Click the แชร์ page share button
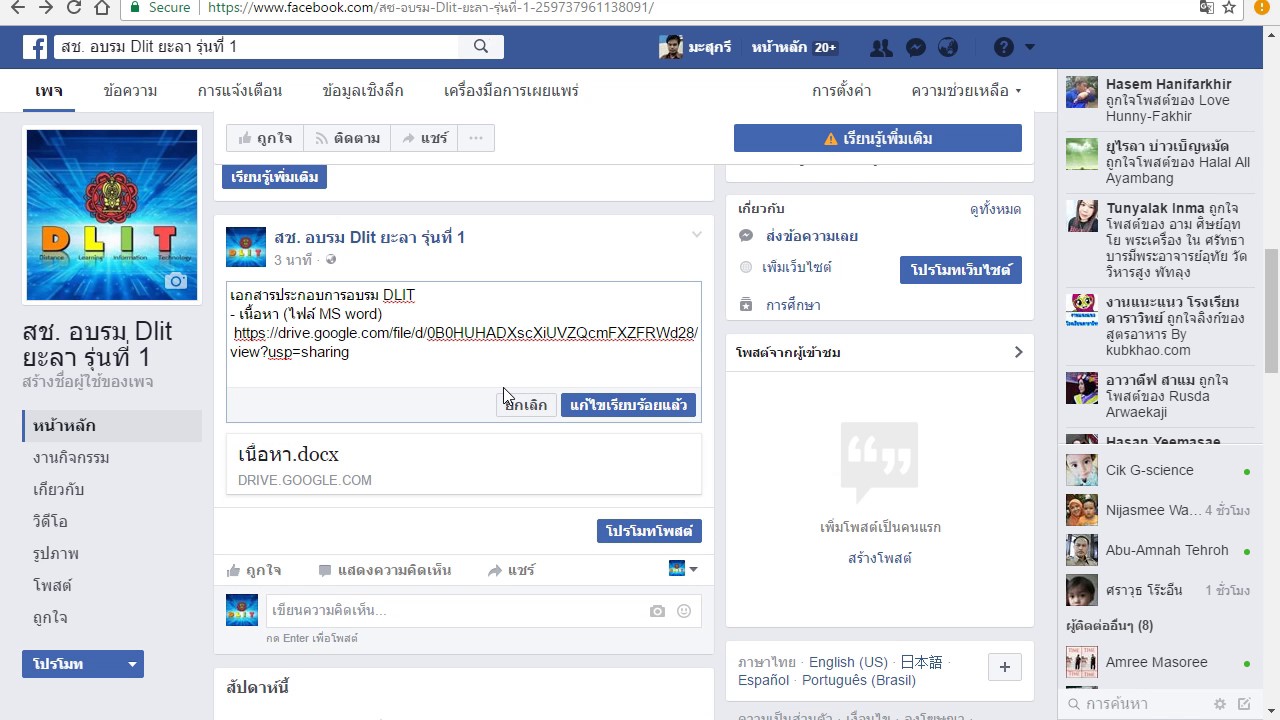 pos(424,139)
